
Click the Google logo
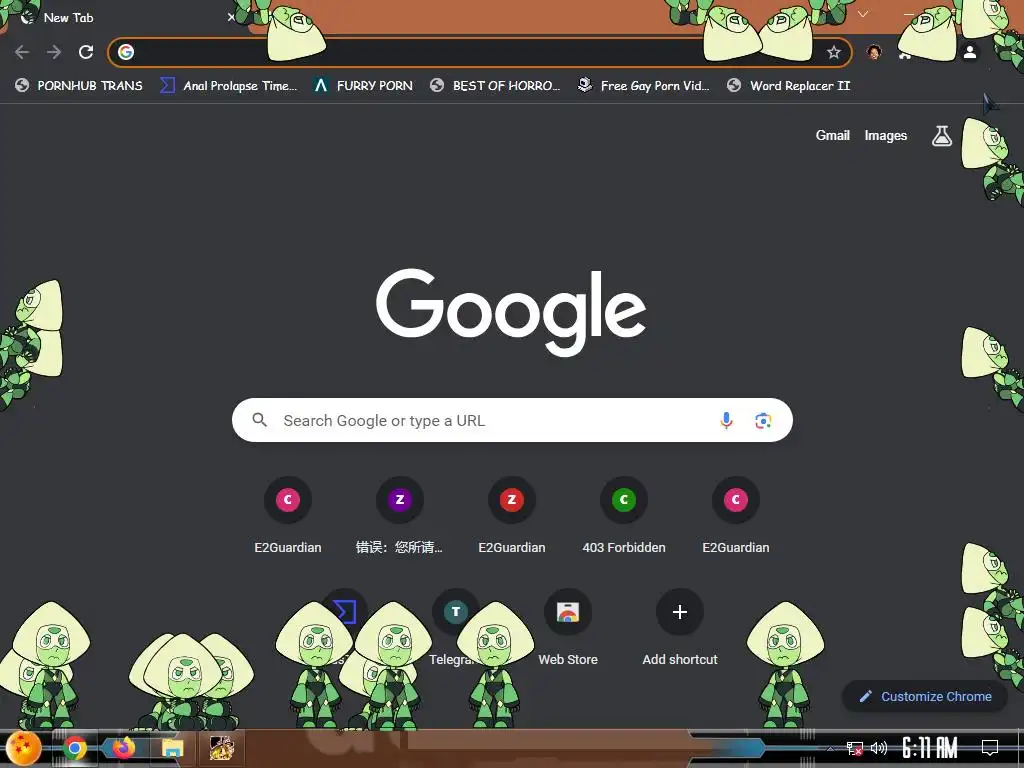pyautogui.click(x=511, y=312)
